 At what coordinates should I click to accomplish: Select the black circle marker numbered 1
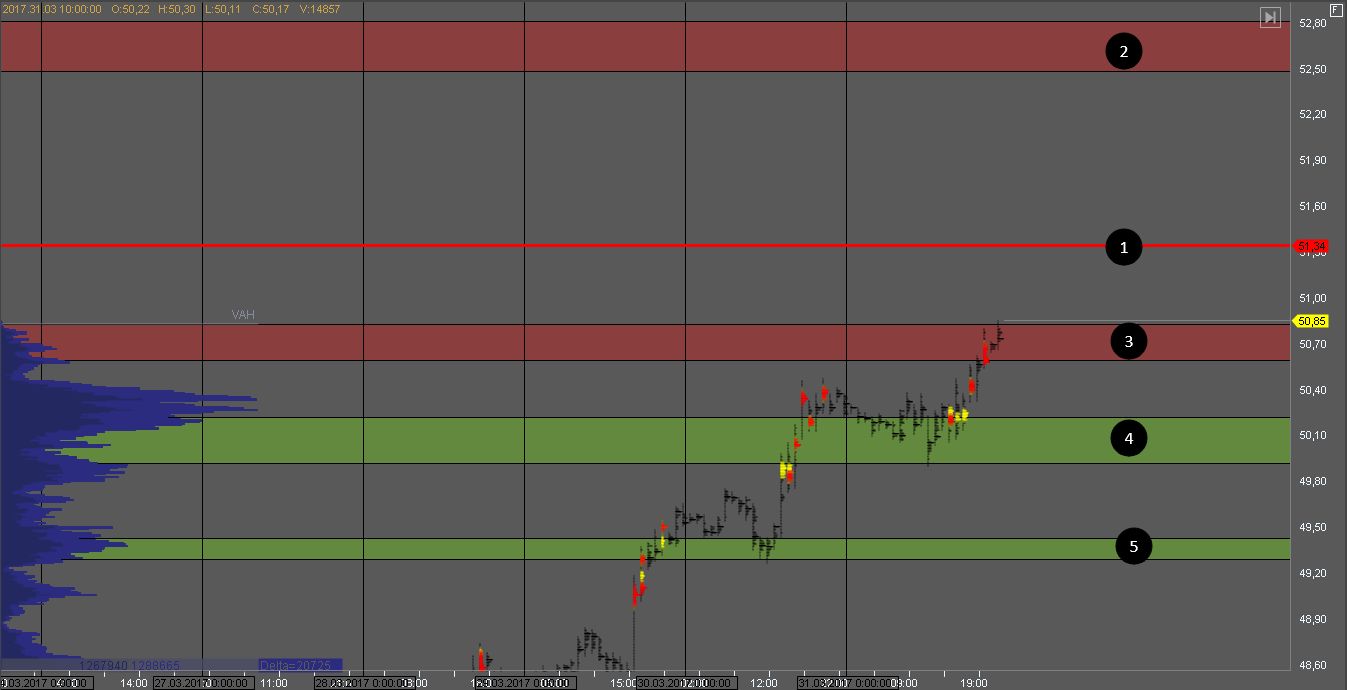point(1123,247)
